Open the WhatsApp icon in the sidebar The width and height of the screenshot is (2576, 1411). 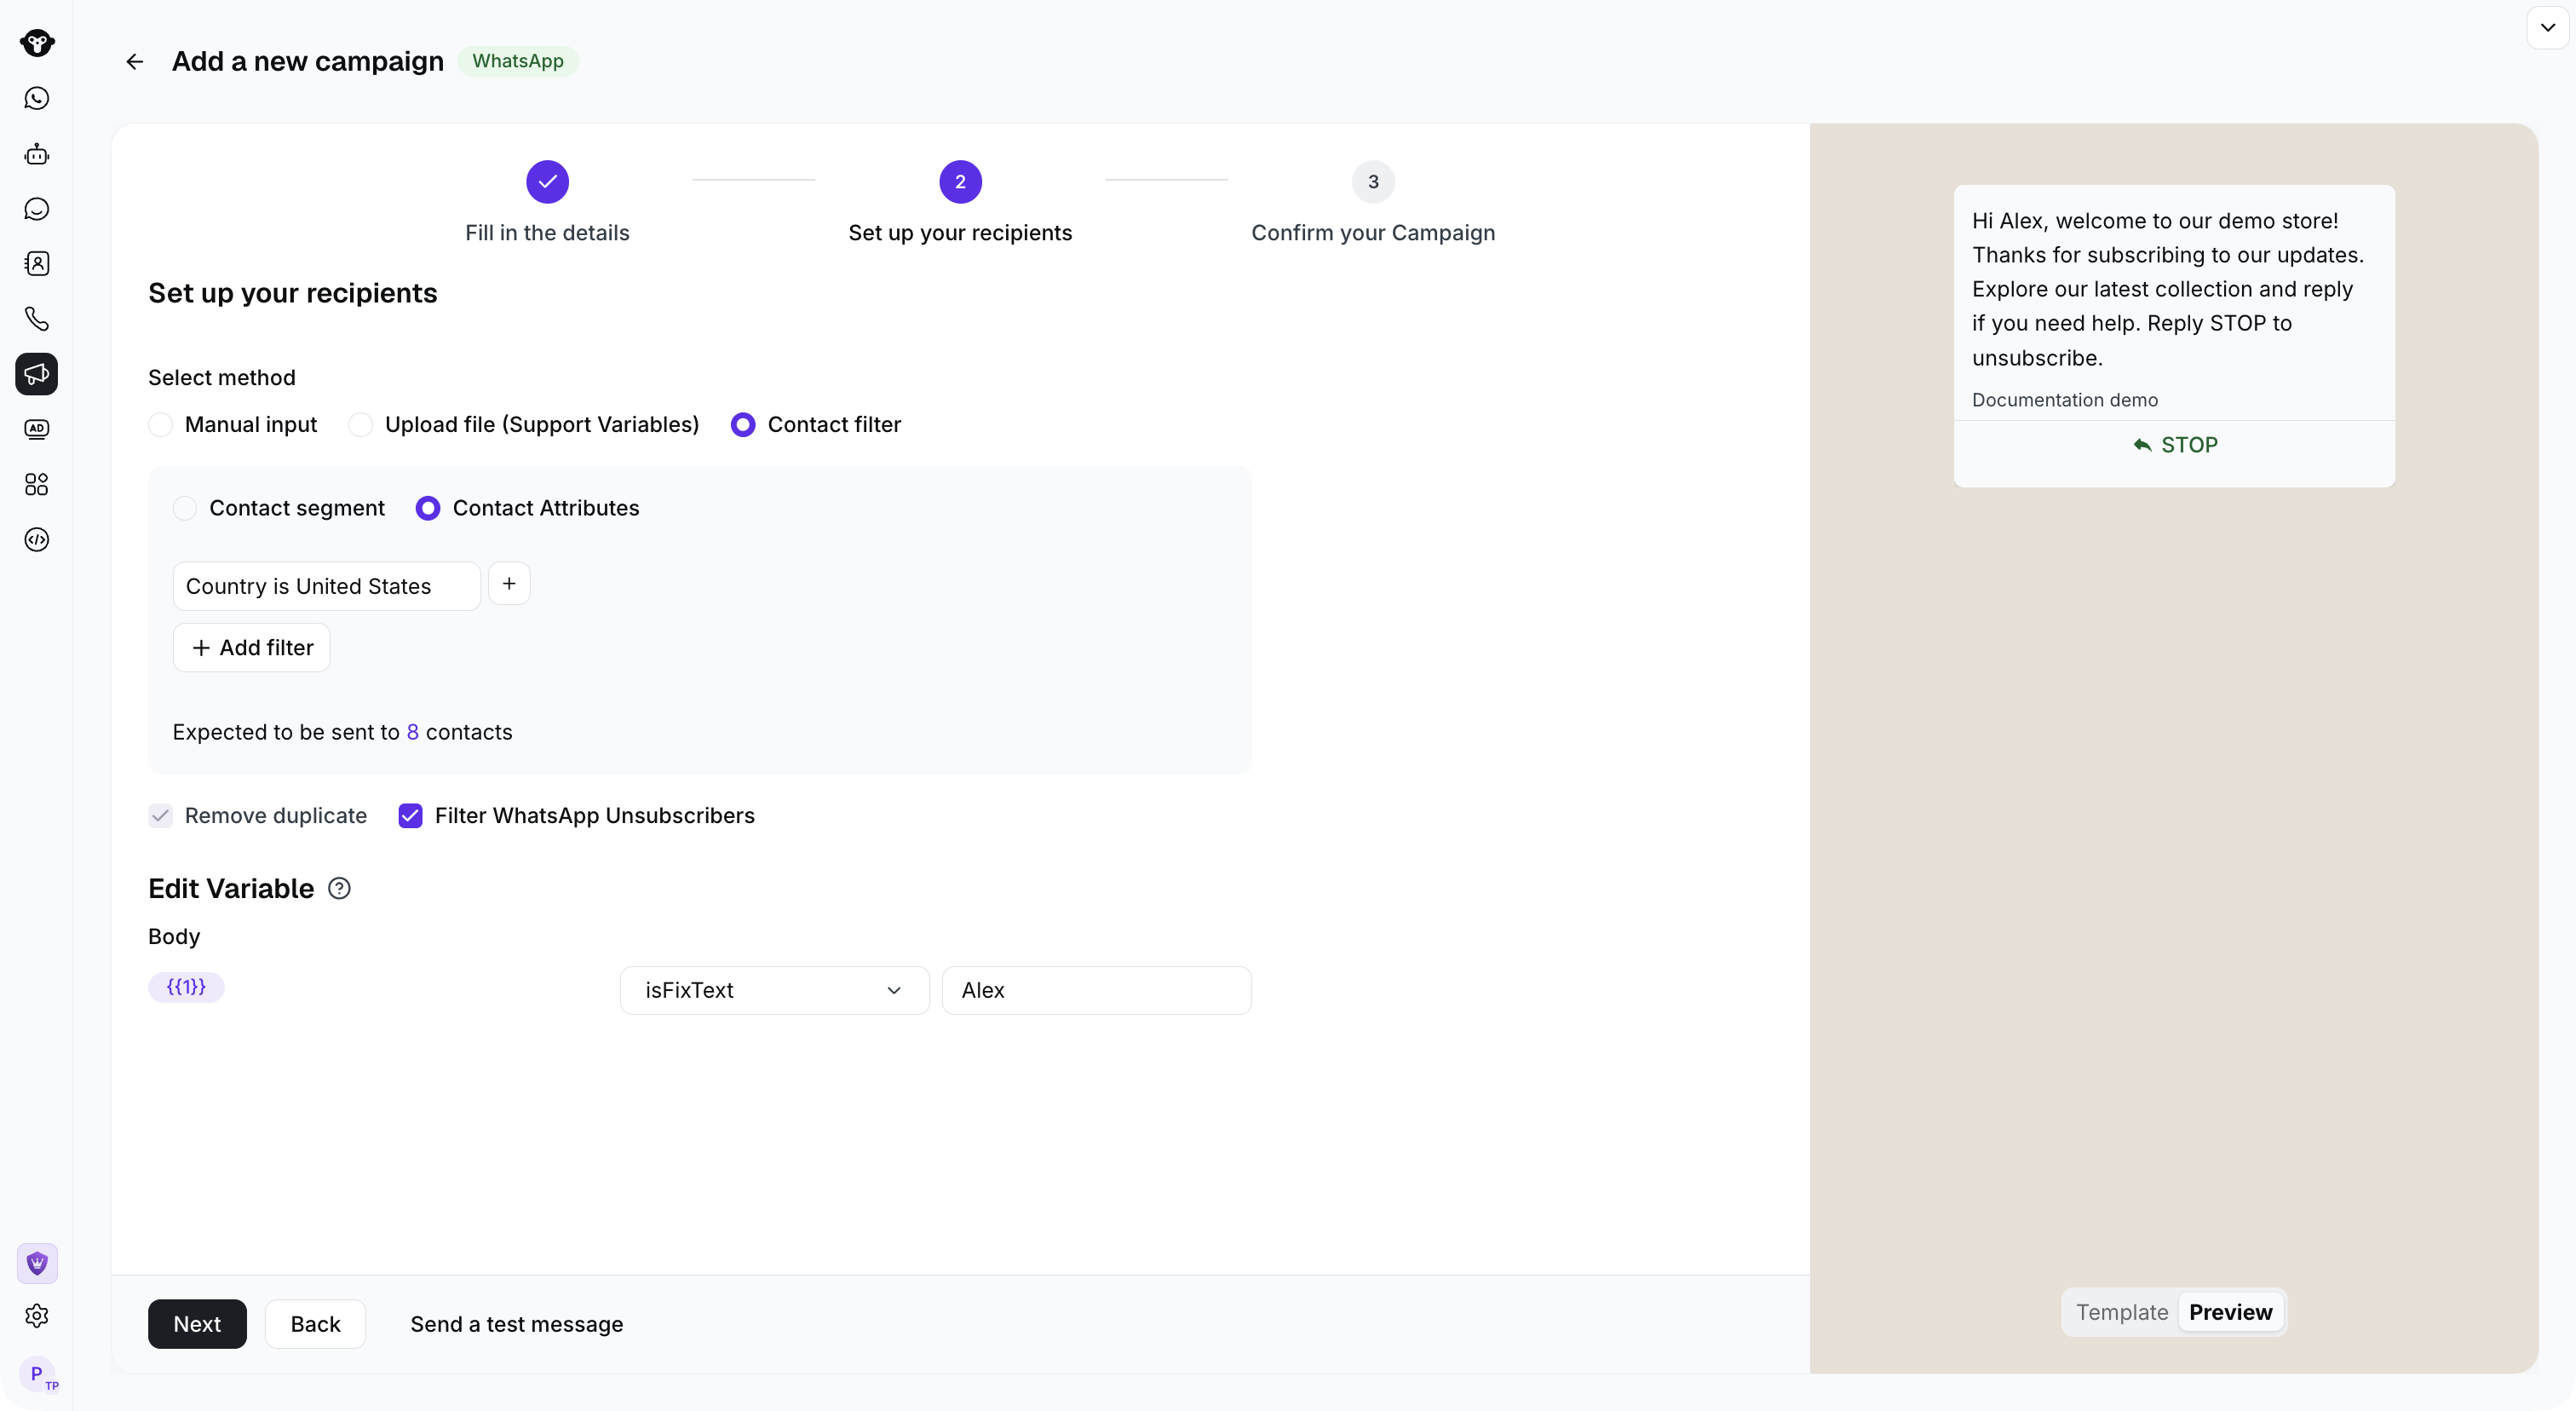click(x=37, y=98)
